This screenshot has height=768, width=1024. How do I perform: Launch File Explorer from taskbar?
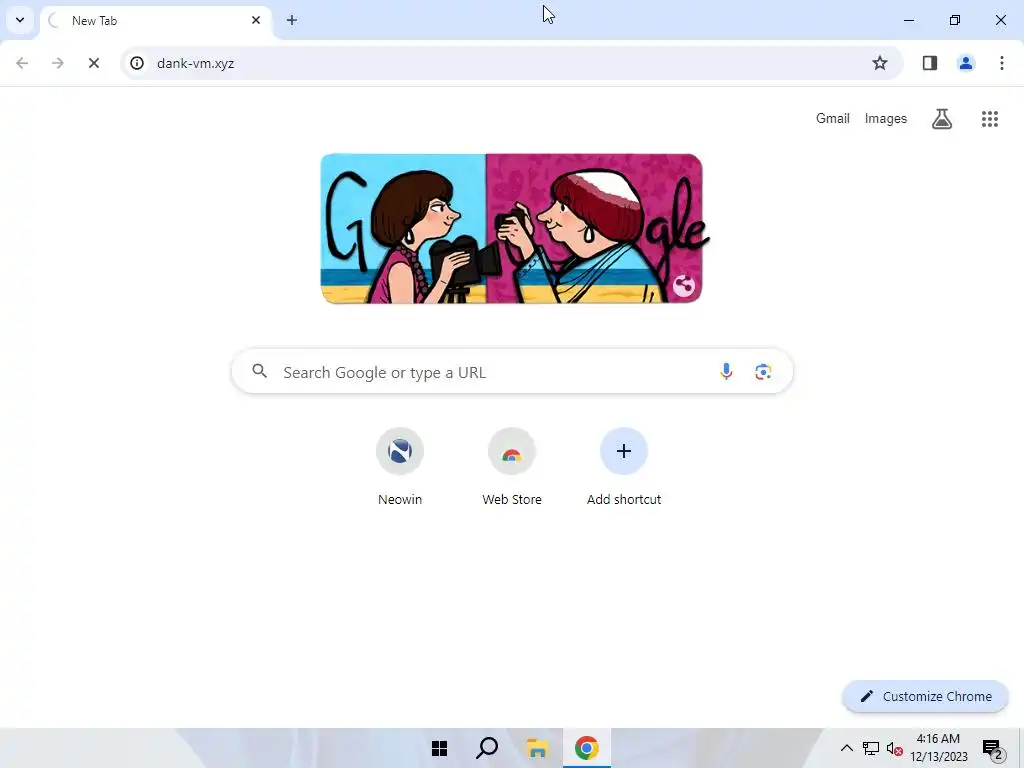point(537,748)
